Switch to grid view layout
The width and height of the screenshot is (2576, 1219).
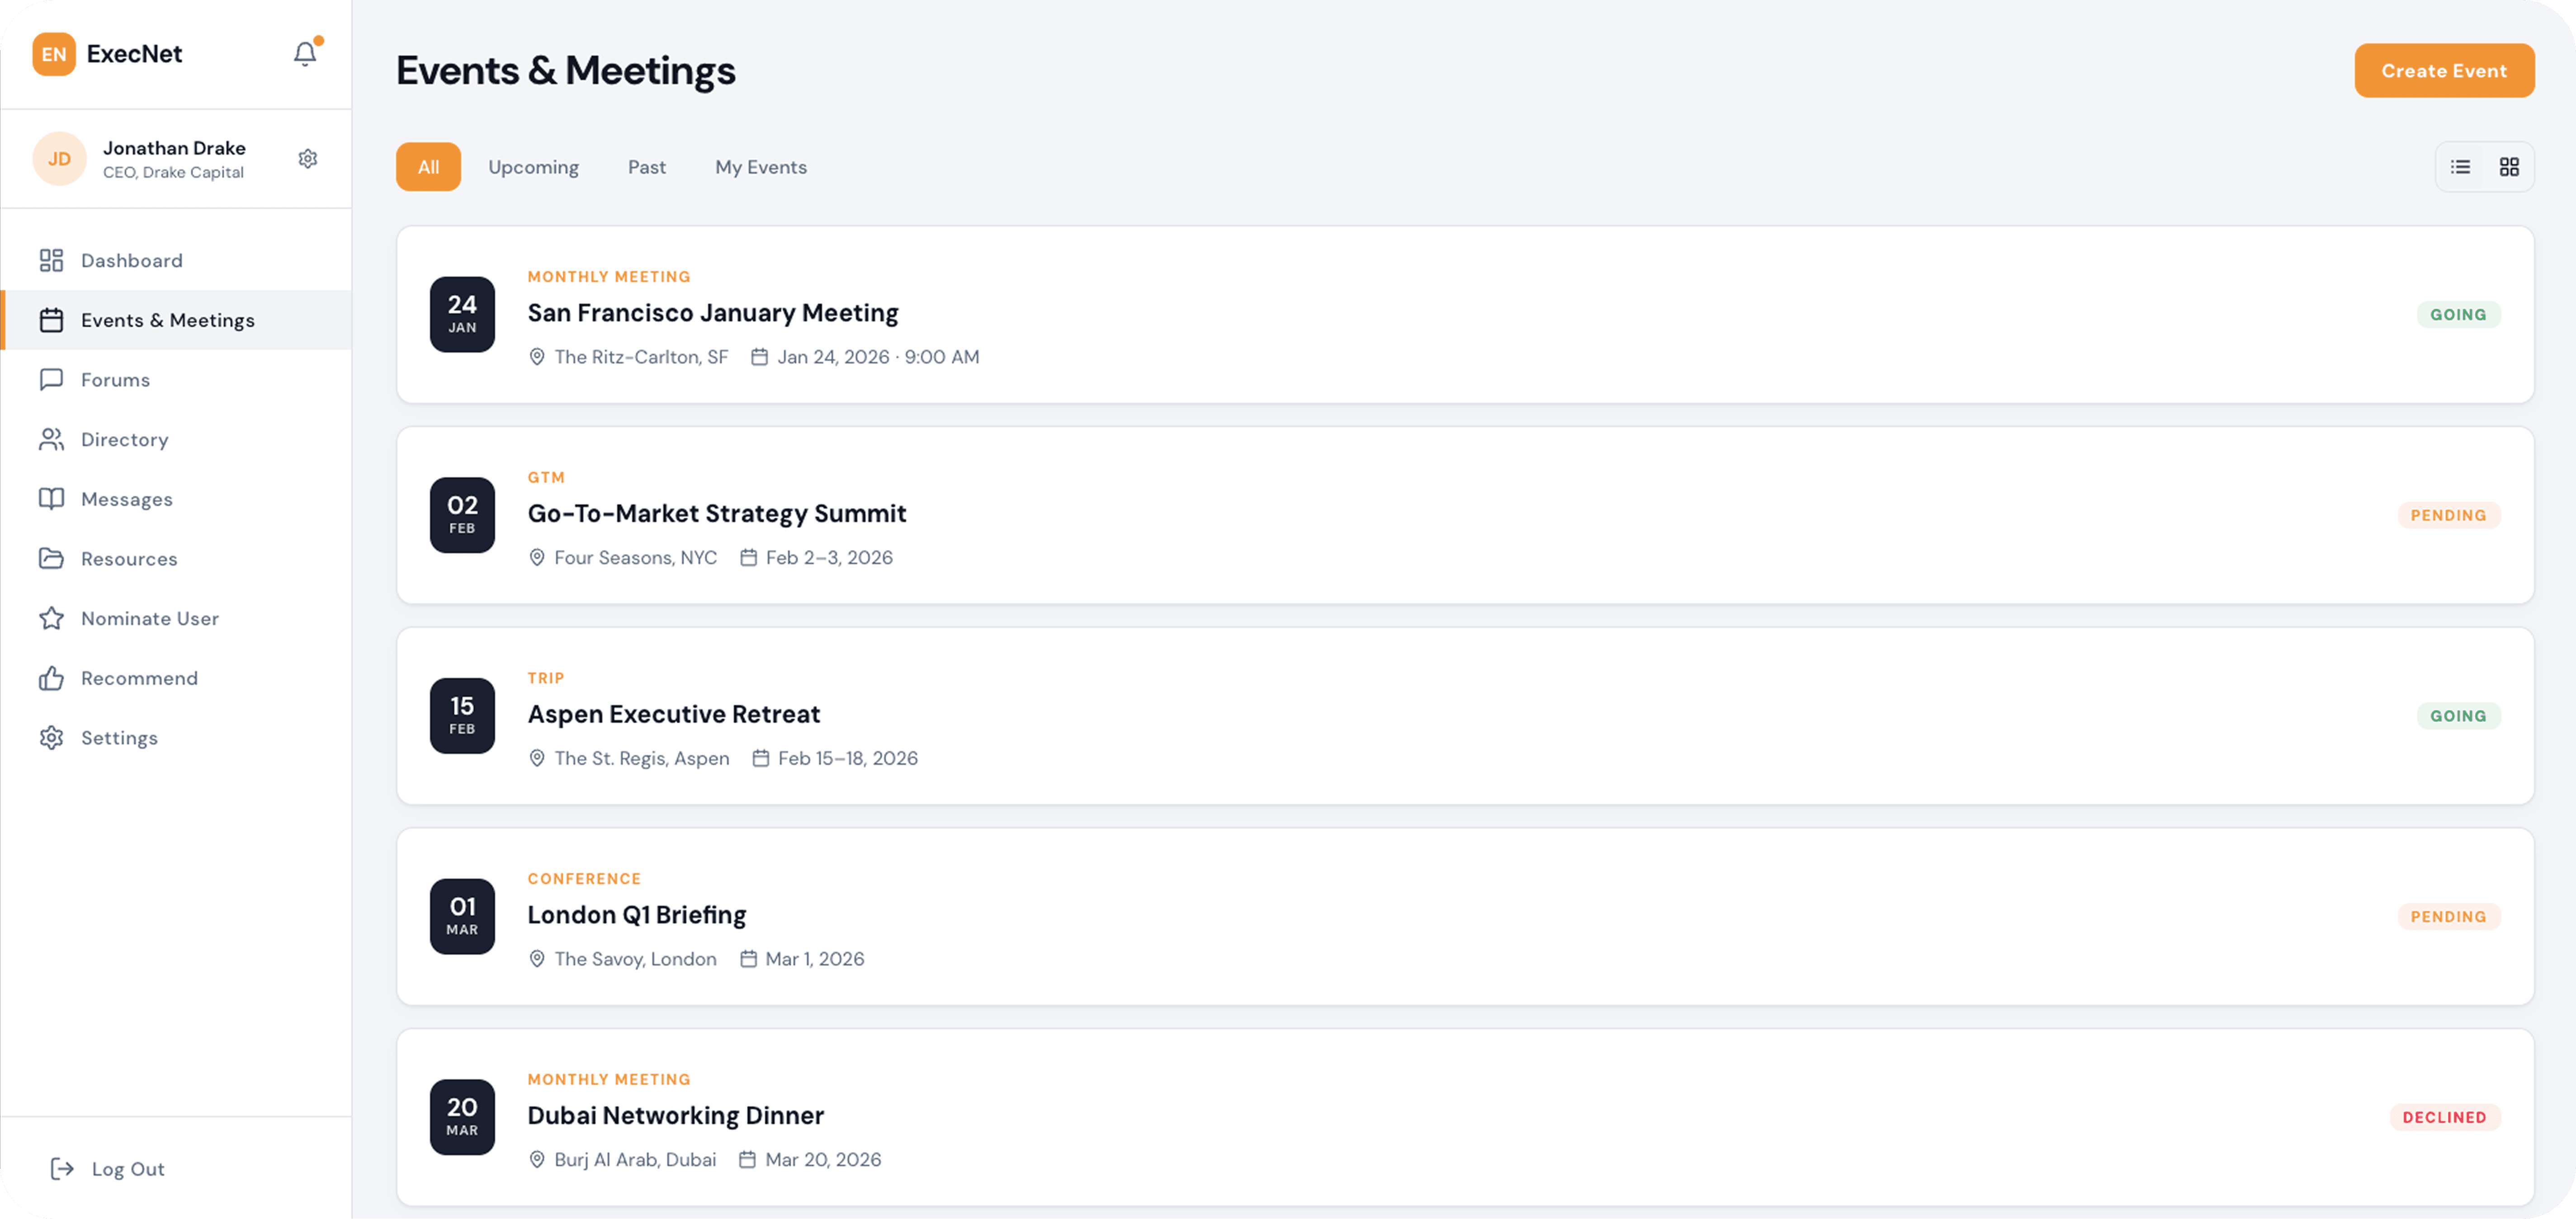click(2509, 167)
